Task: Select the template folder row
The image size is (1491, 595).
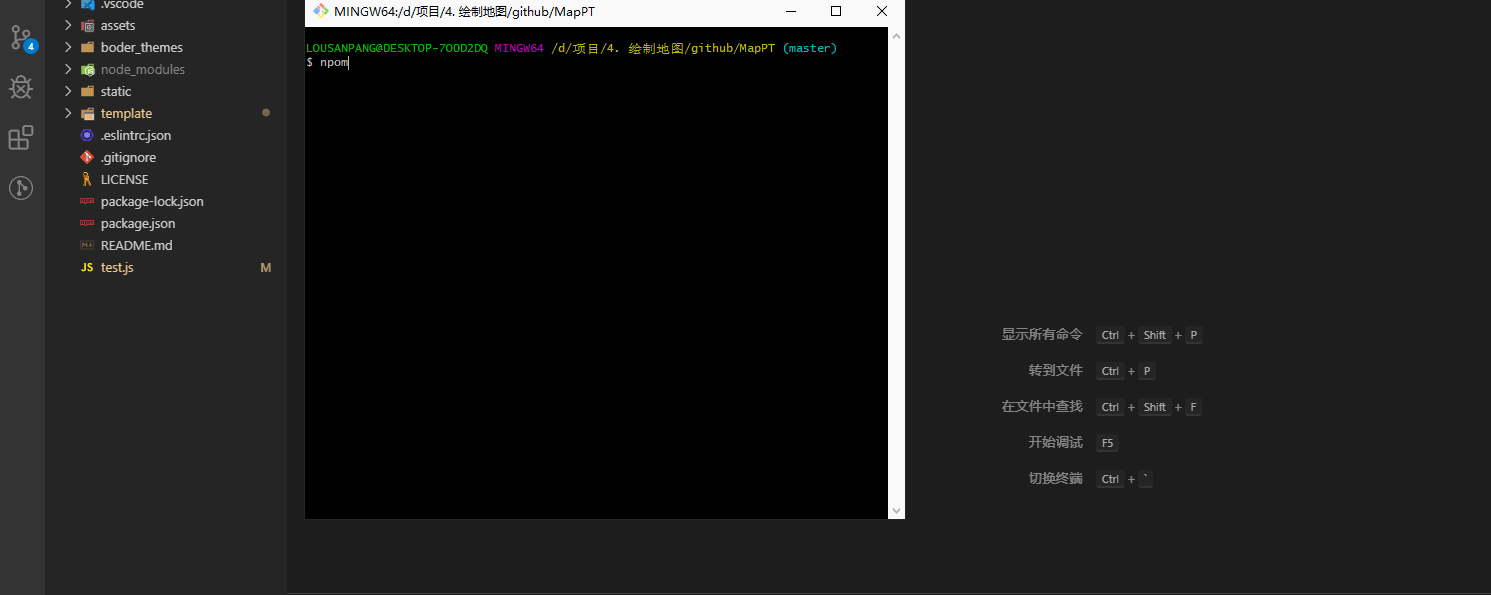Action: point(166,113)
